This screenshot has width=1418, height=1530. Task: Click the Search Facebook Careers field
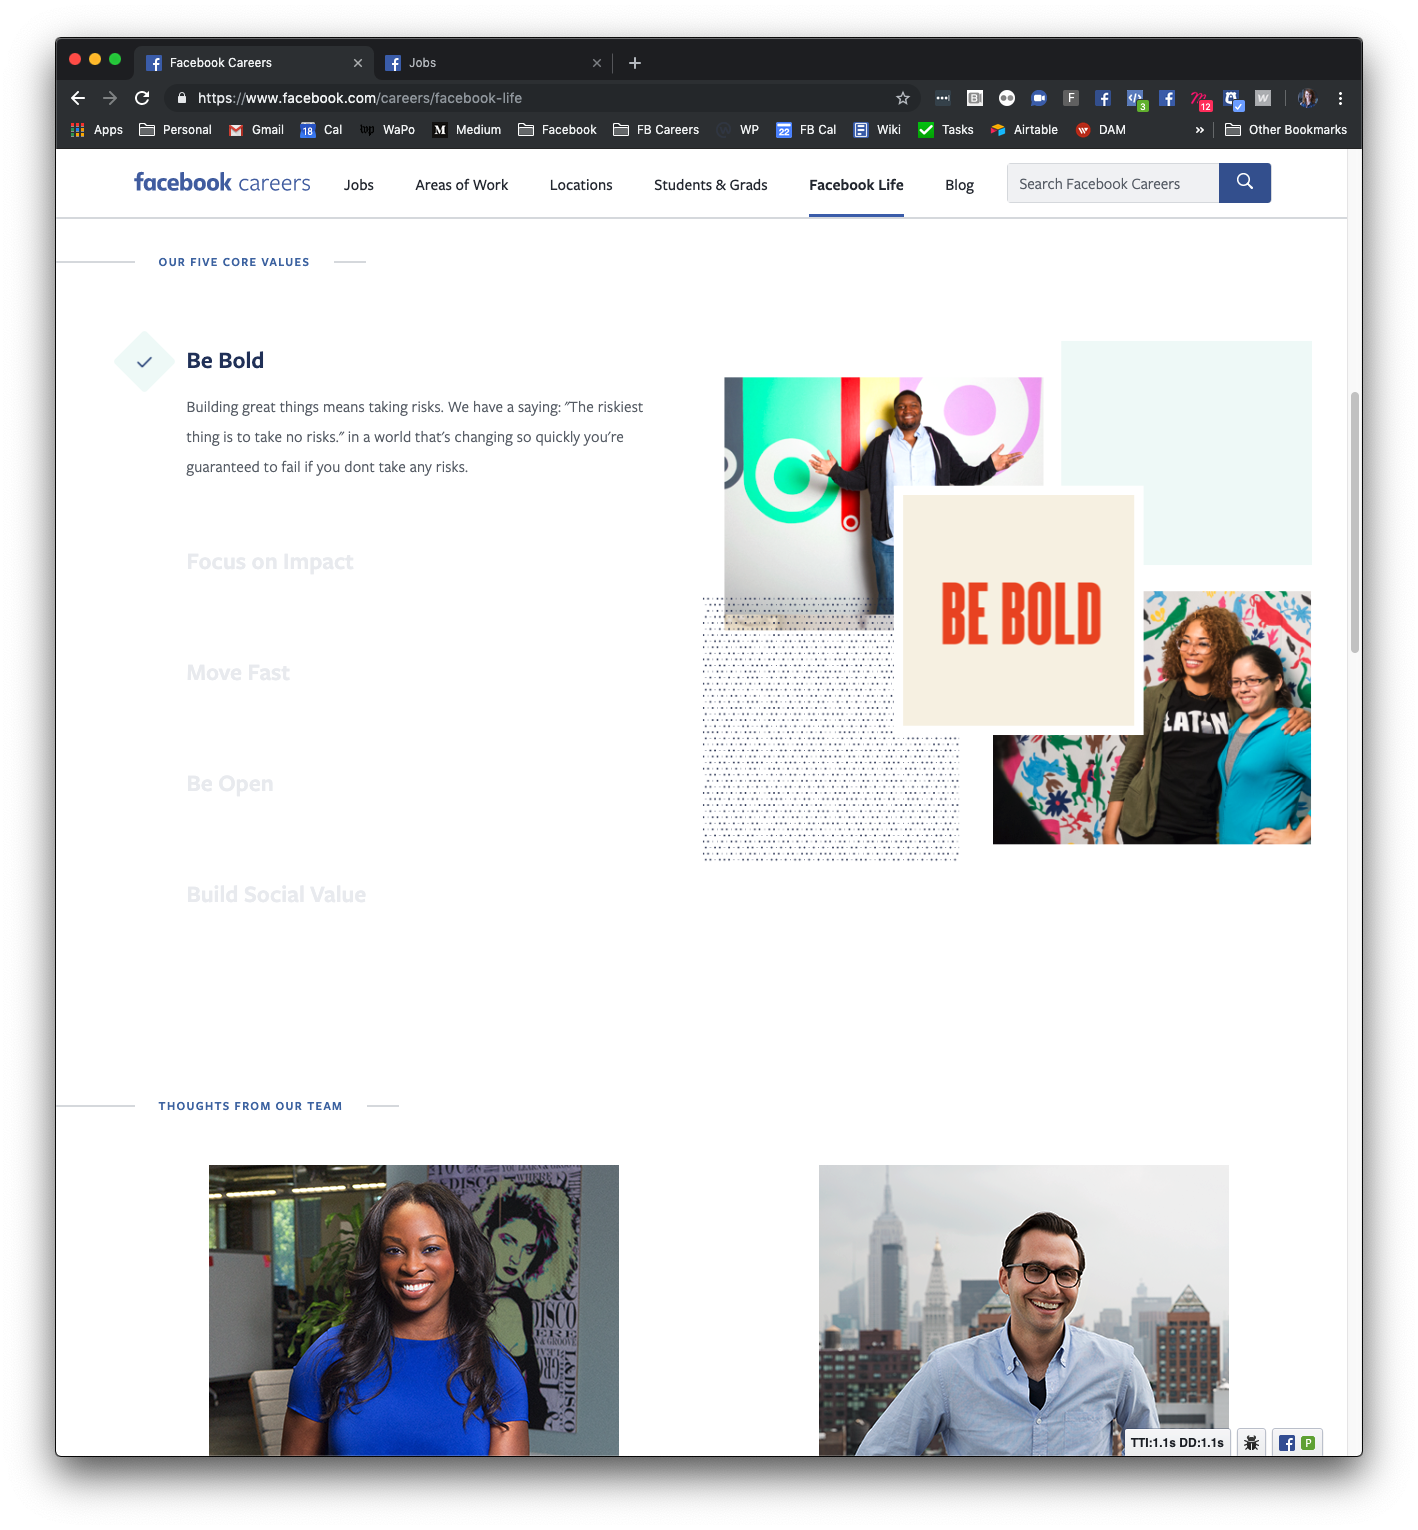point(1113,183)
